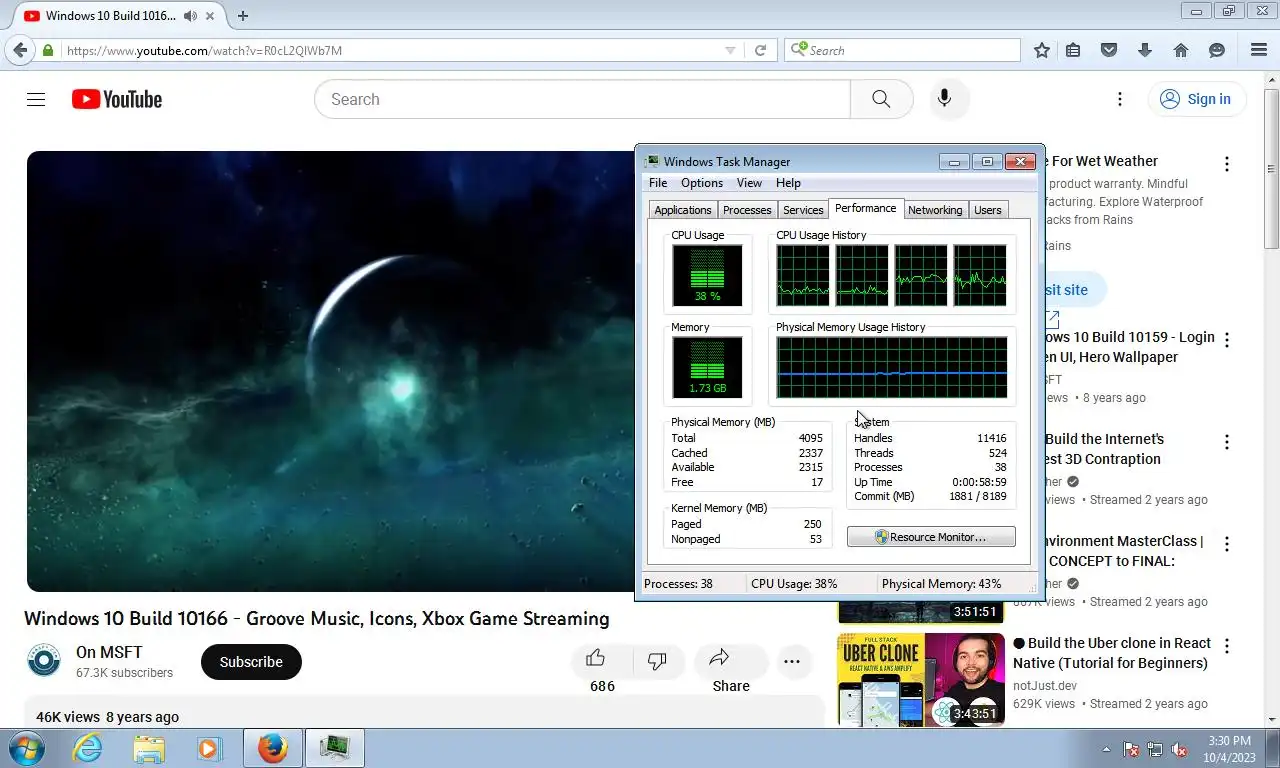Open Firefox downloads arrow icon
The width and height of the screenshot is (1280, 768).
pyautogui.click(x=1145, y=50)
